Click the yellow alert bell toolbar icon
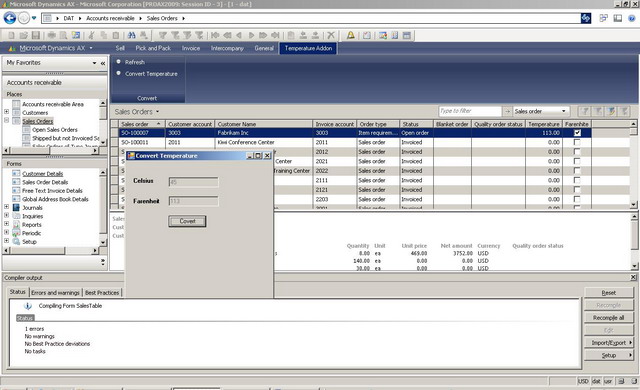The width and height of the screenshot is (640, 390). (x=351, y=35)
